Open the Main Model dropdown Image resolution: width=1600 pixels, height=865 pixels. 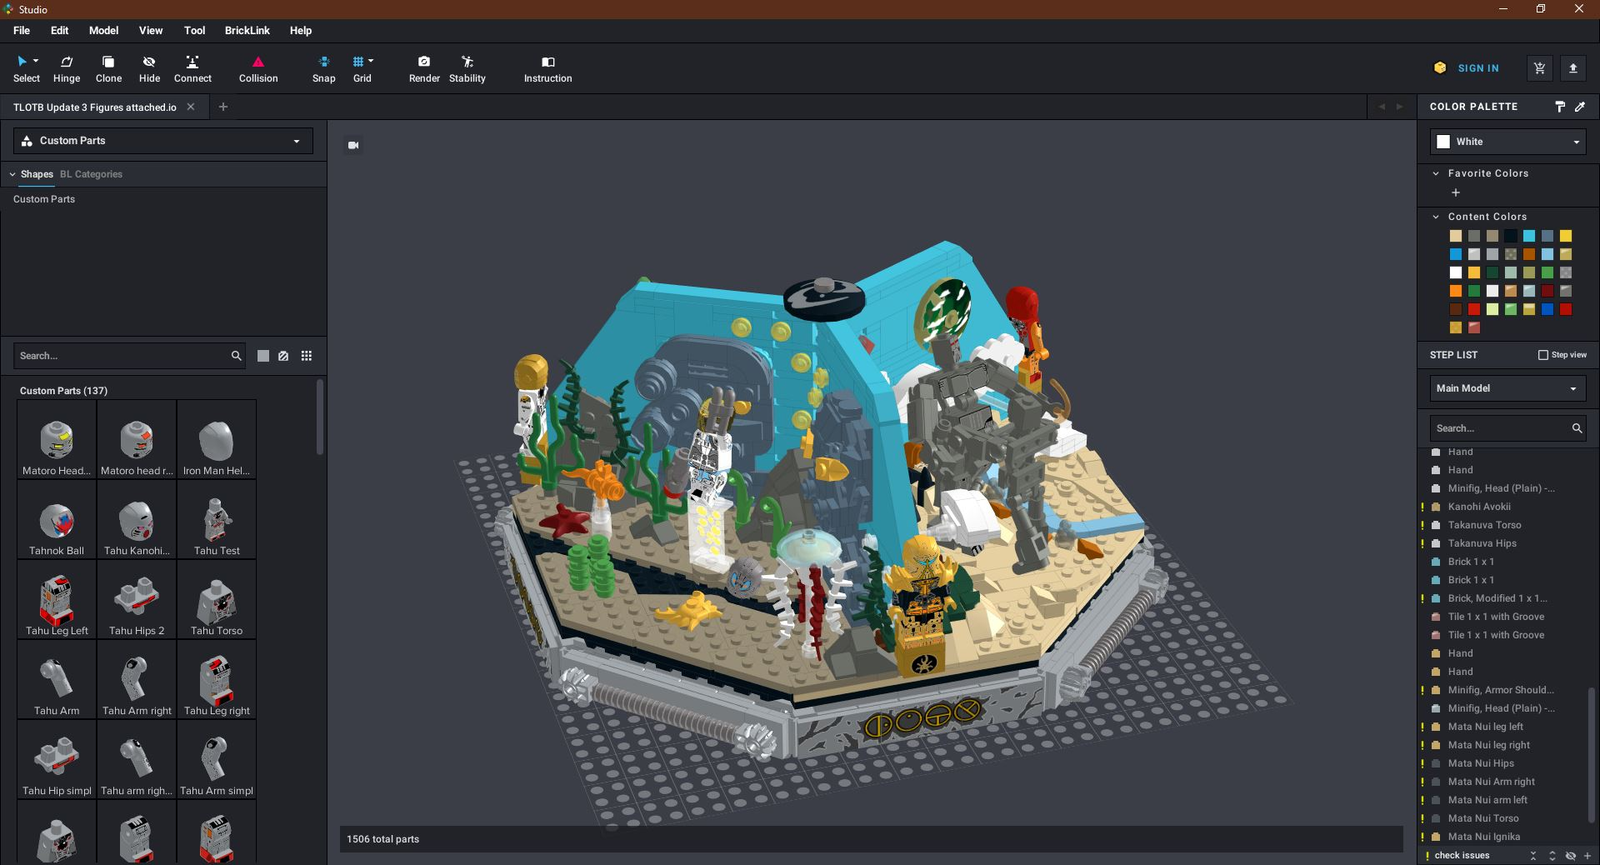coord(1508,388)
